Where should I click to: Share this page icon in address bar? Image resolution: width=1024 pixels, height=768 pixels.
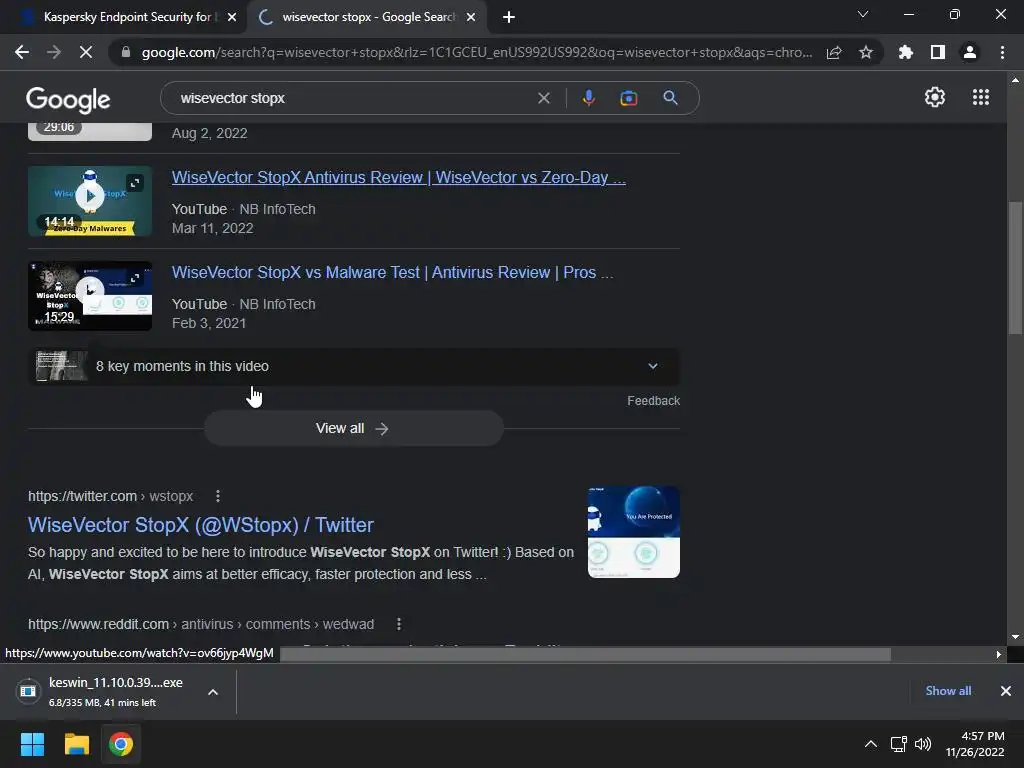(x=834, y=52)
